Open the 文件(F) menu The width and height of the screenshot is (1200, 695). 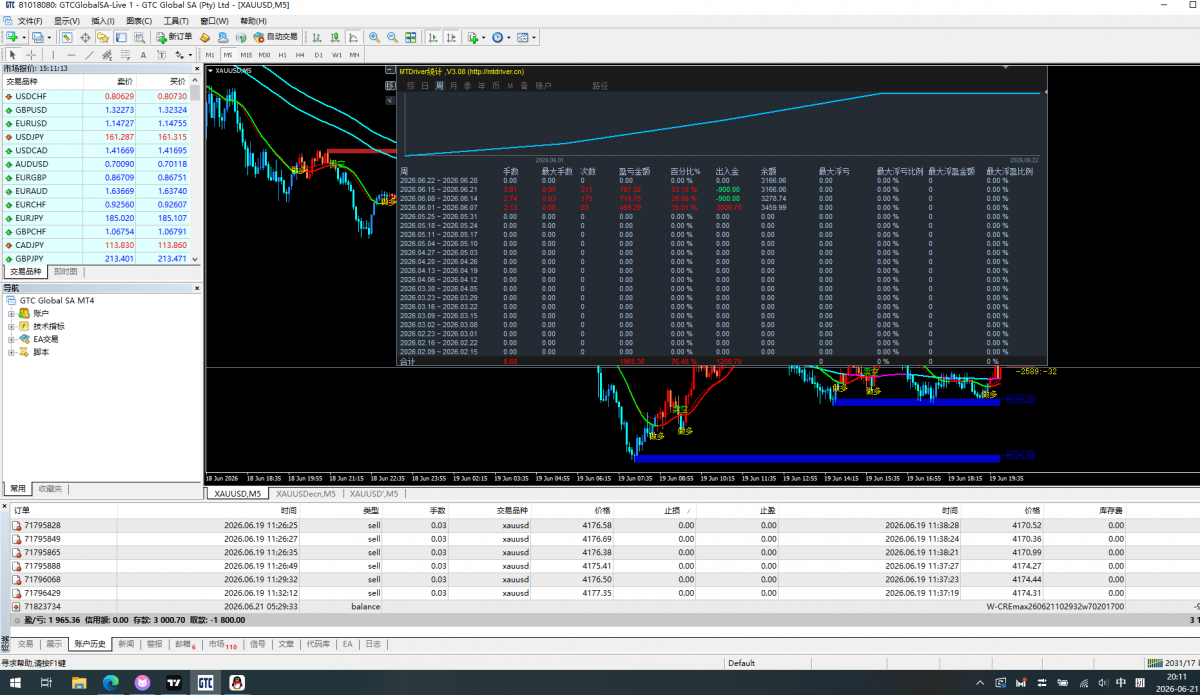click(30, 20)
